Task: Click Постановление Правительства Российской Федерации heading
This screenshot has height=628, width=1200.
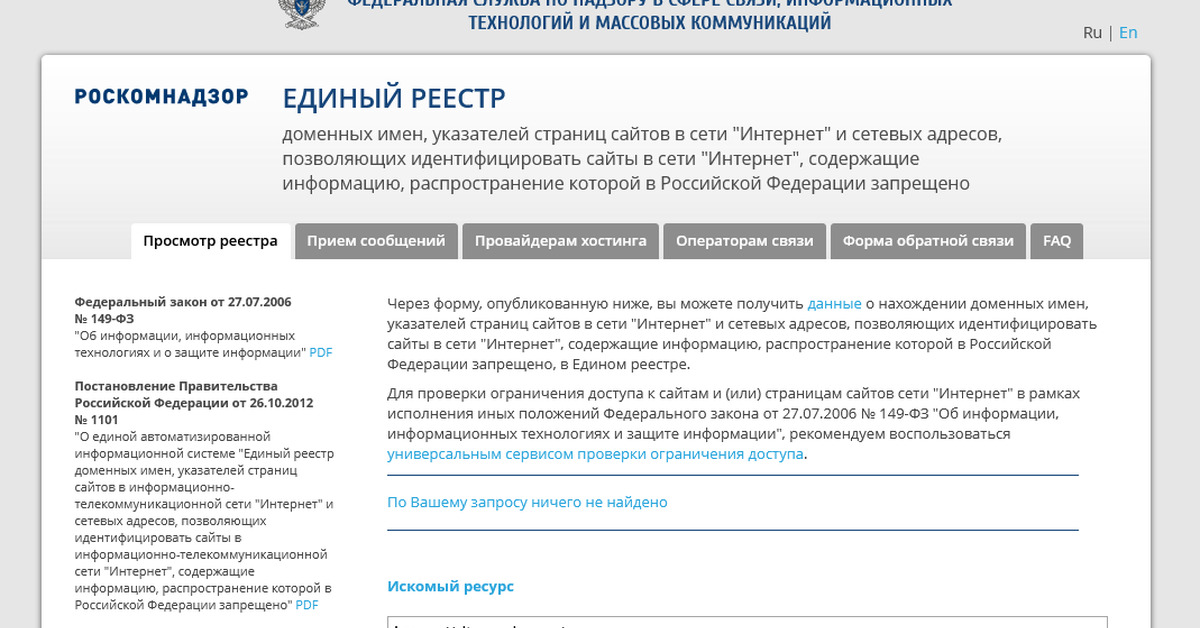Action: click(195, 403)
